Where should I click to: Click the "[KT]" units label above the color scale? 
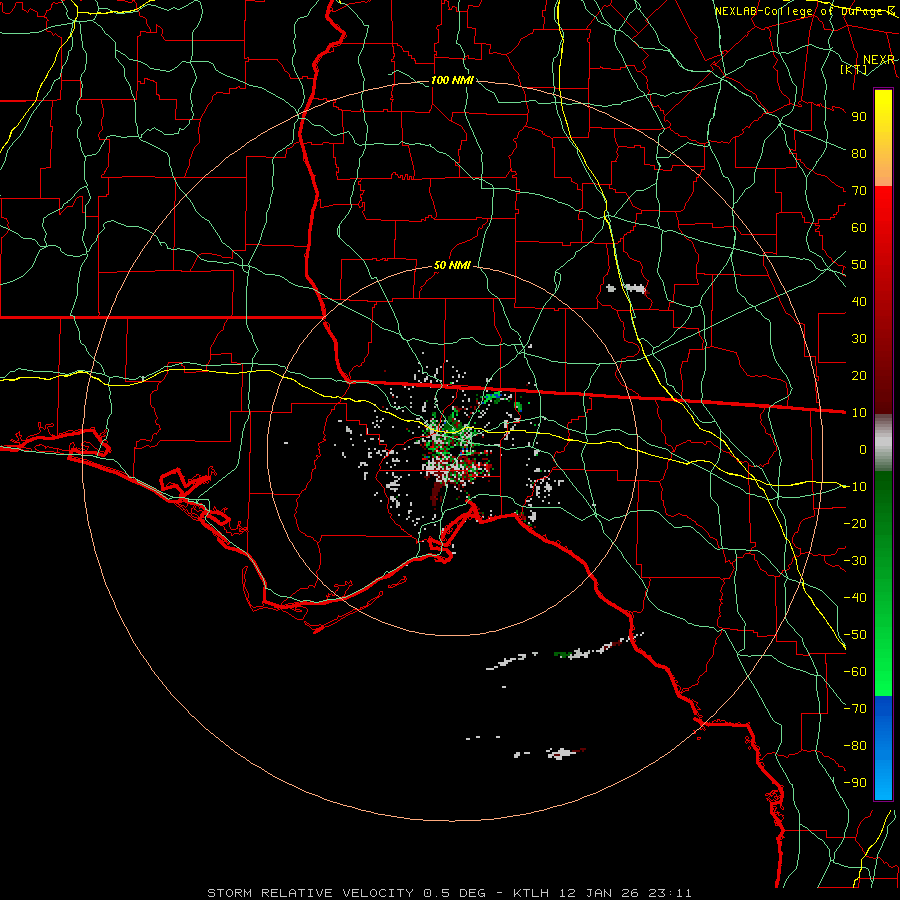pos(854,69)
